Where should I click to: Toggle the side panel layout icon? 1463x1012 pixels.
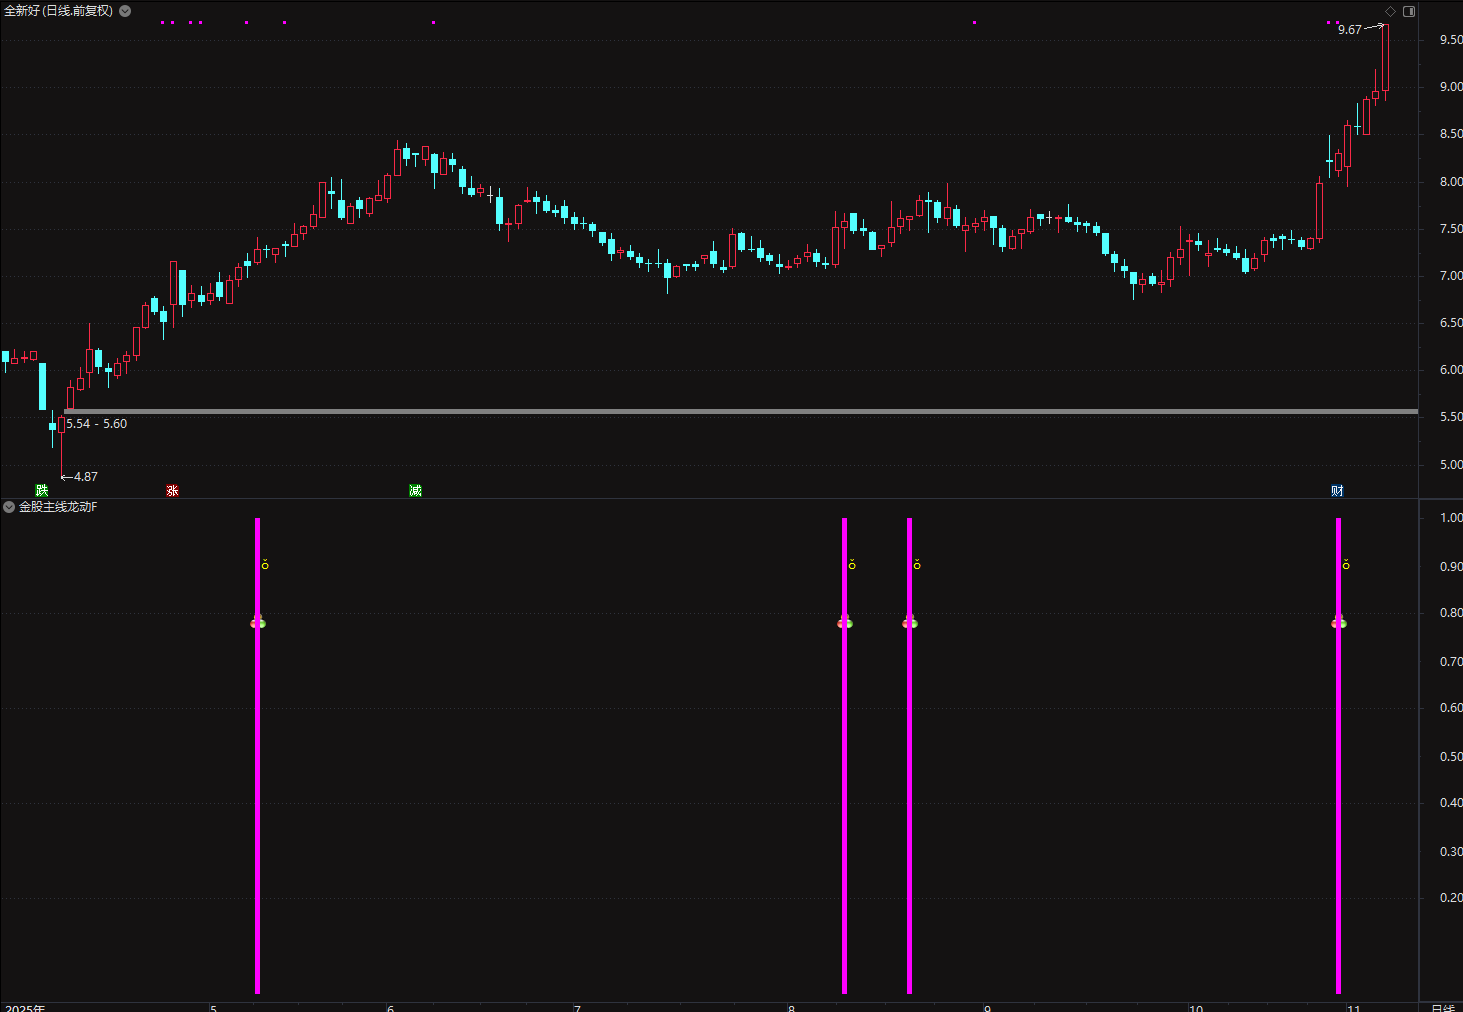pyautogui.click(x=1409, y=11)
